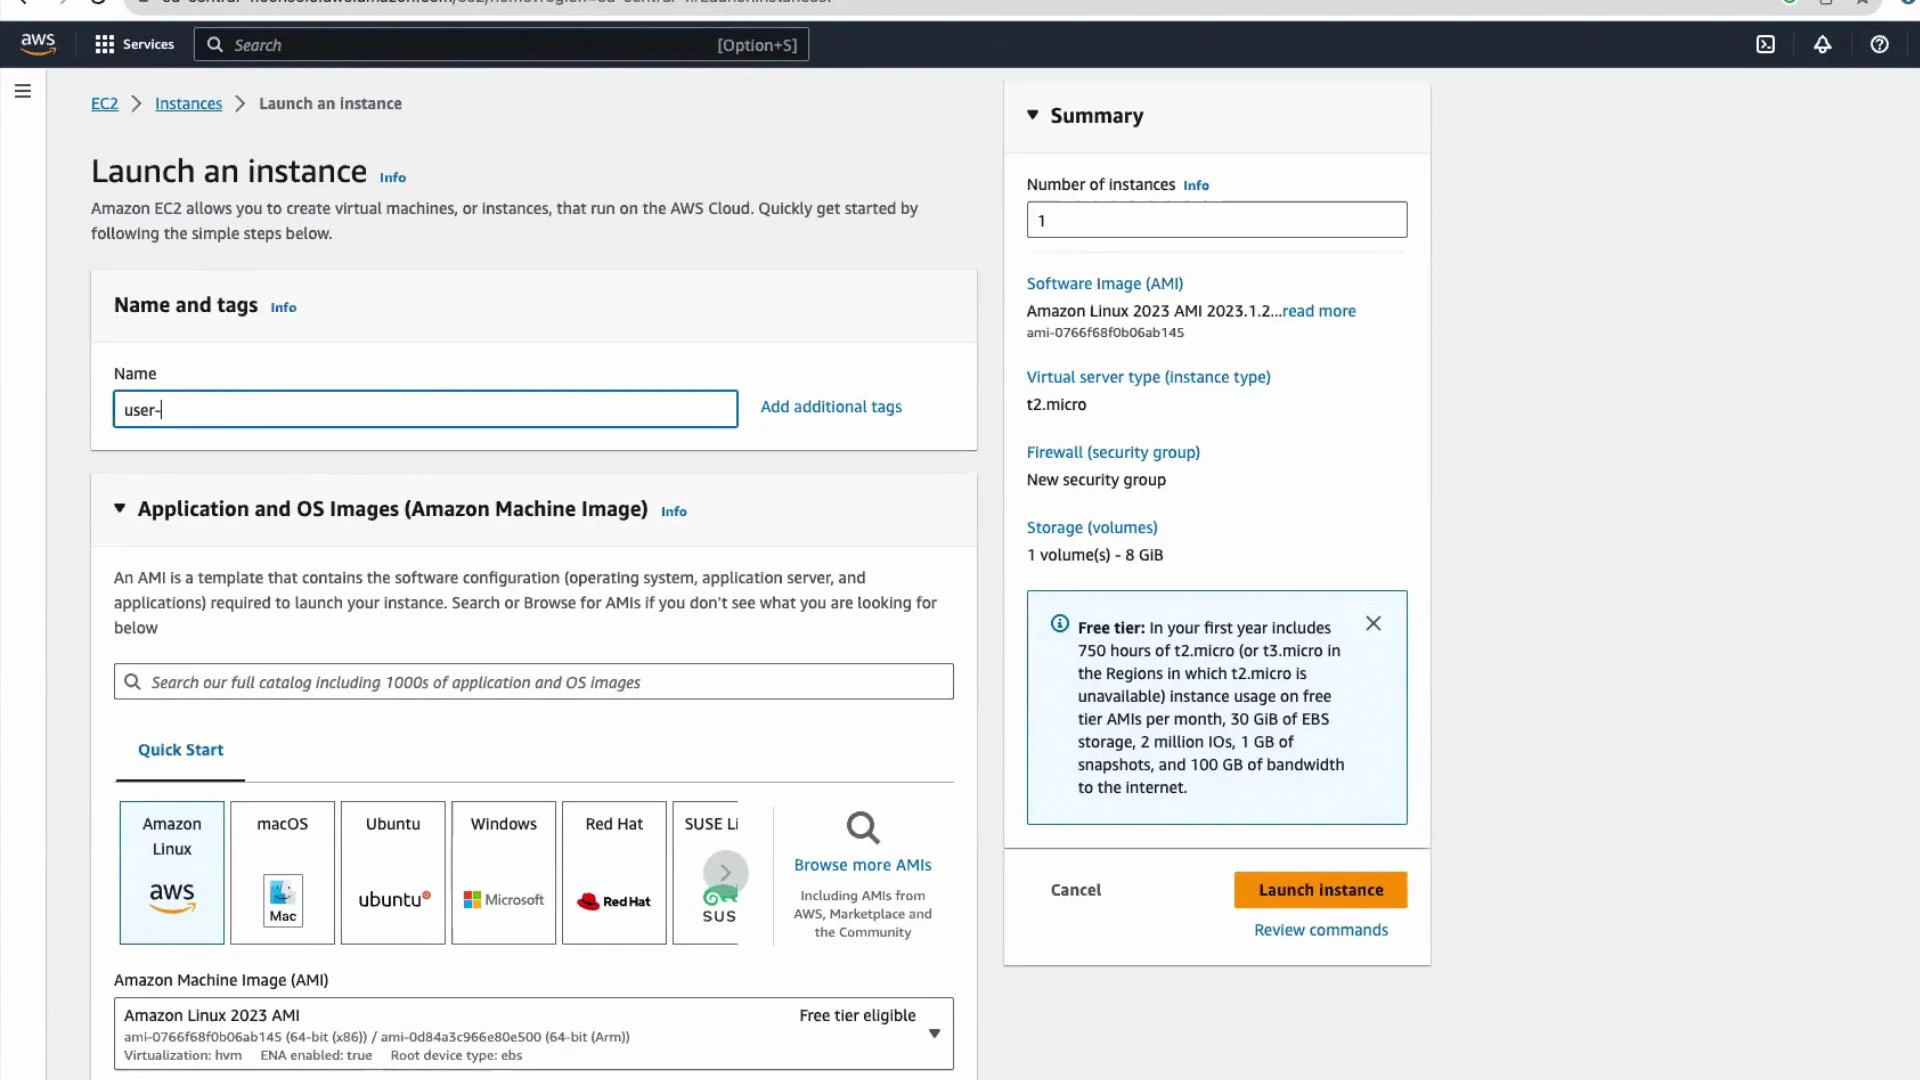Click the Launch instance button

click(x=1320, y=889)
